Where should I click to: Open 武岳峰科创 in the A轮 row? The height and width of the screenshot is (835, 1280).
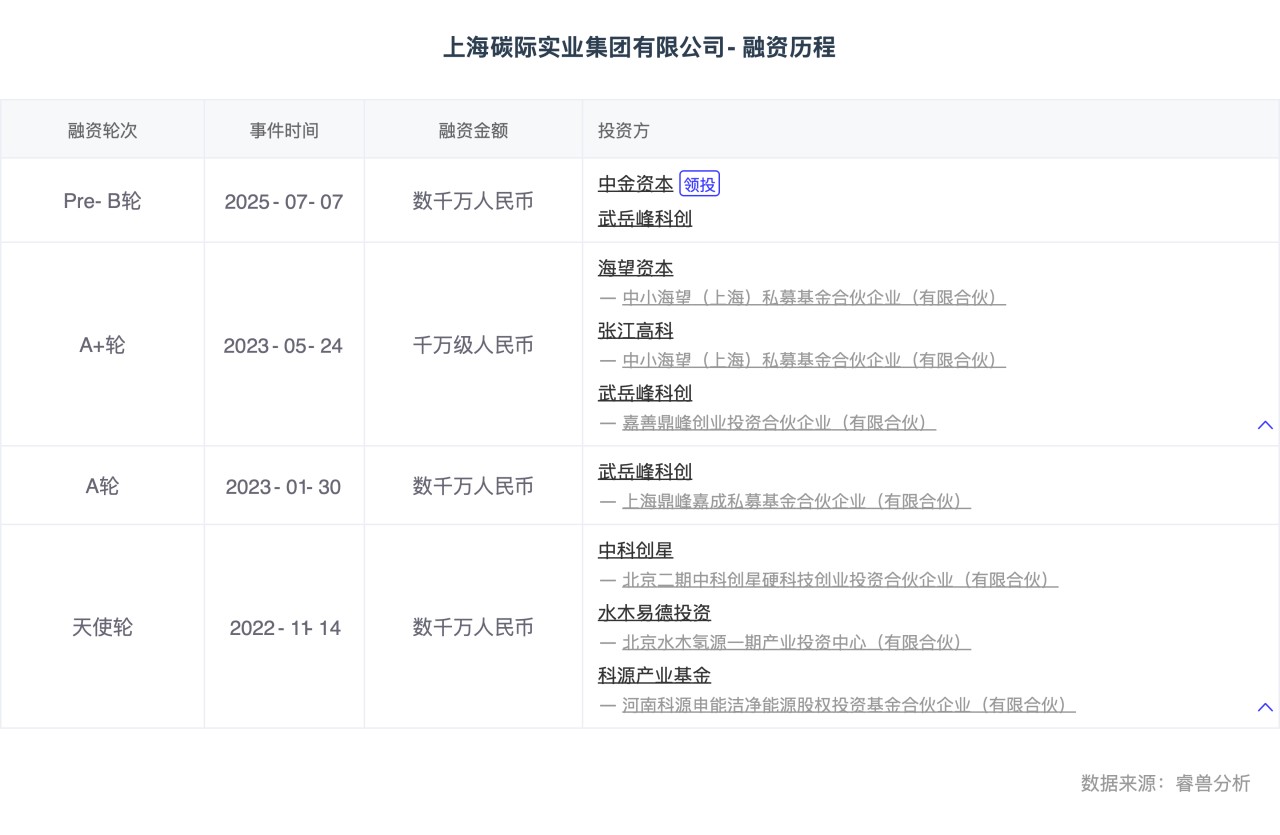645,471
